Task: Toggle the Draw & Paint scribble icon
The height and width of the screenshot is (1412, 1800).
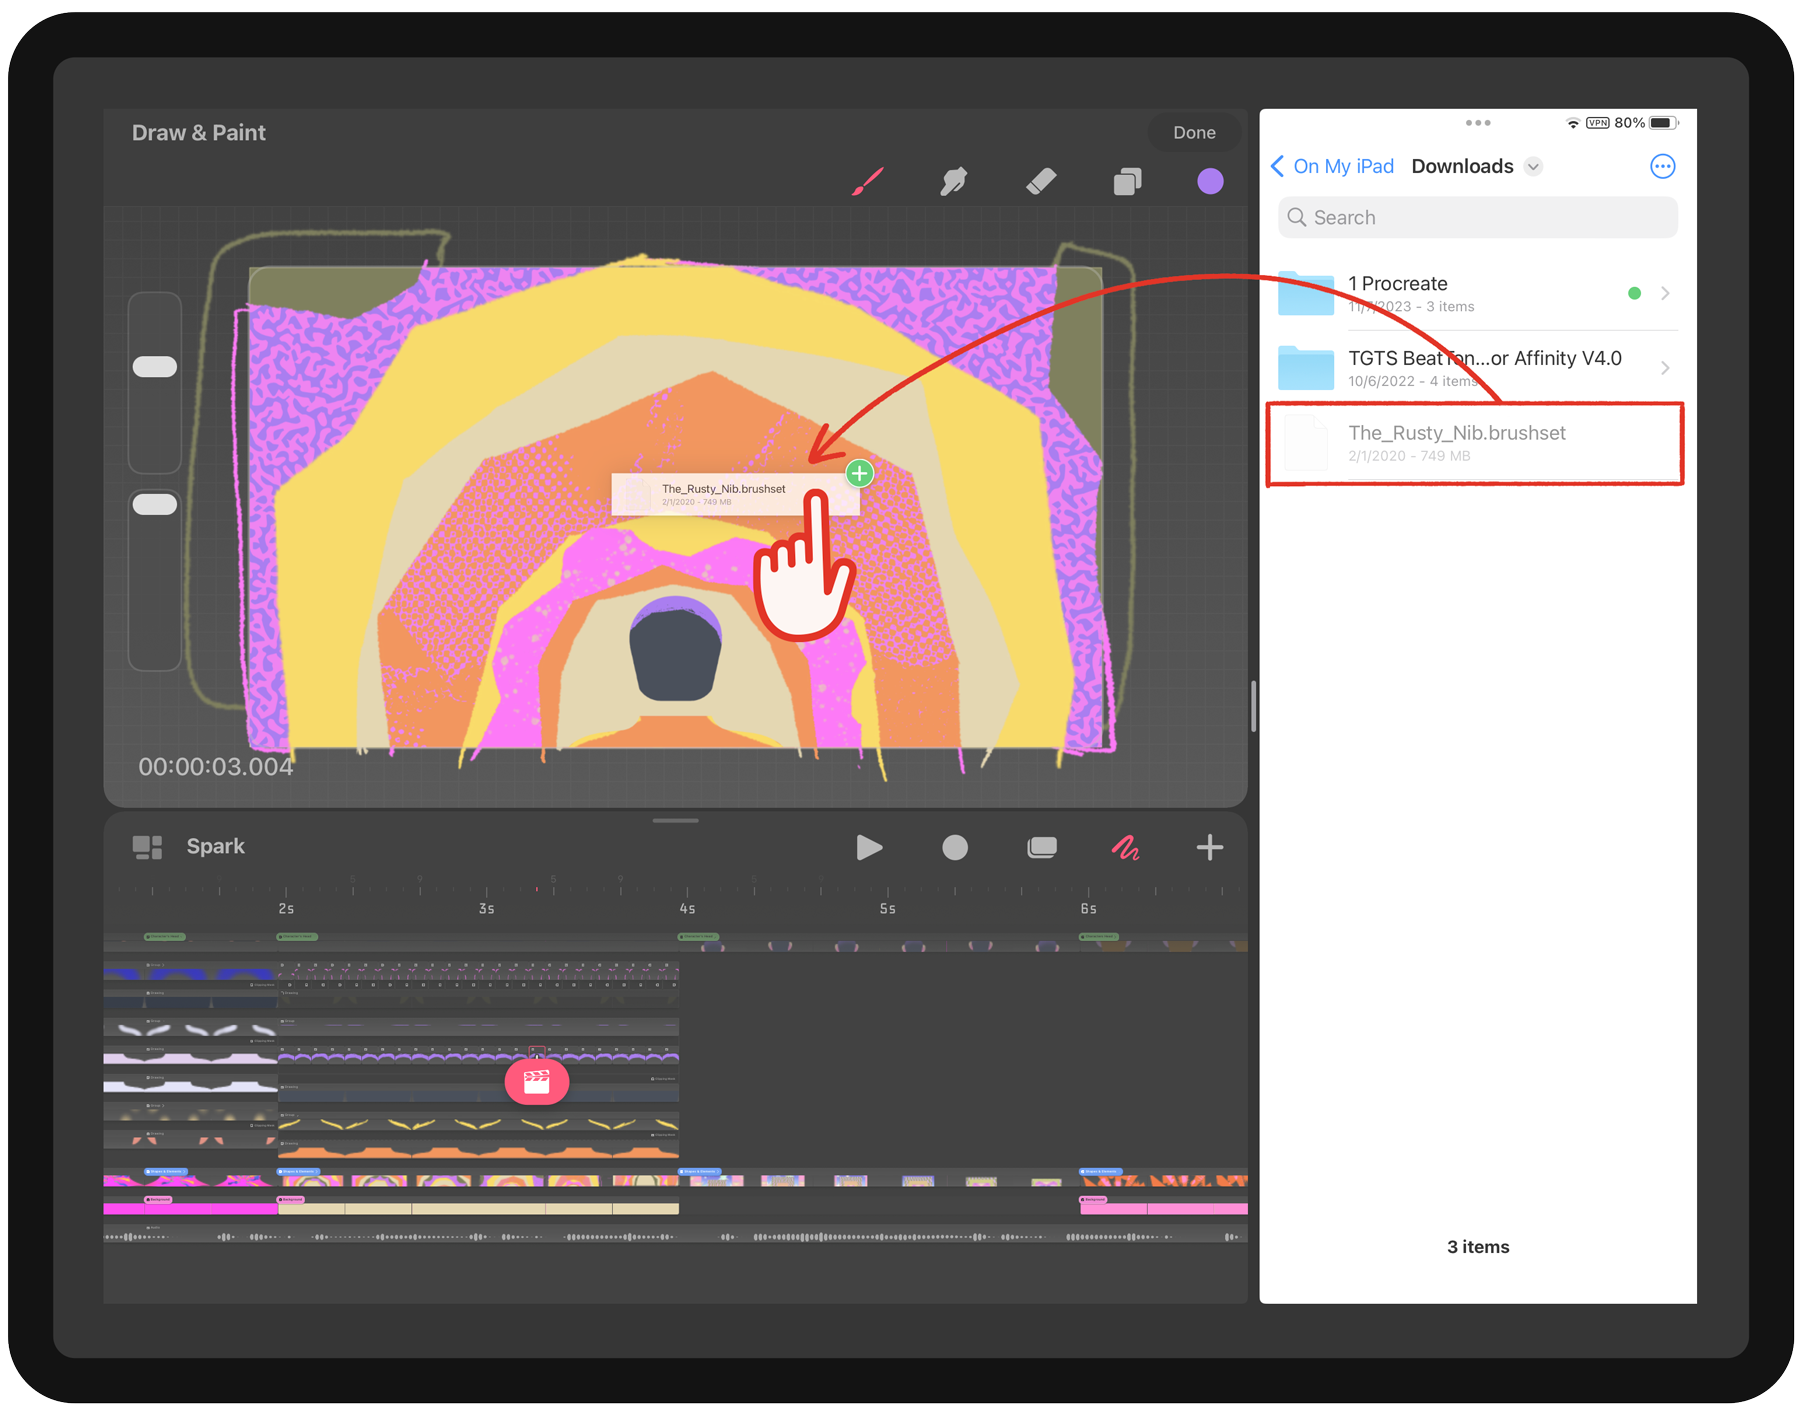Action: point(1126,848)
